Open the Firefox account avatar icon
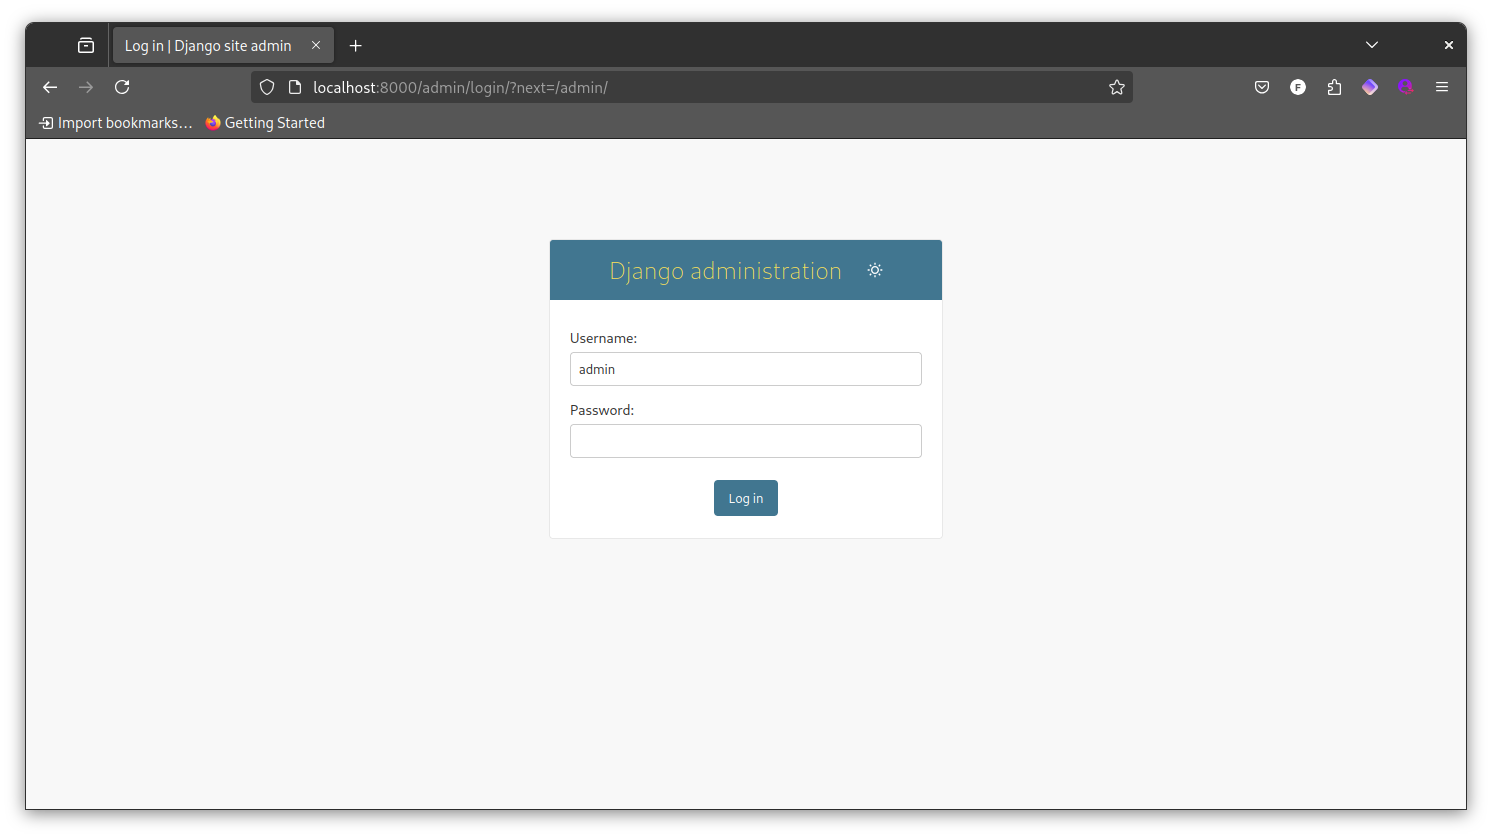Image resolution: width=1492 pixels, height=838 pixels. (1298, 87)
